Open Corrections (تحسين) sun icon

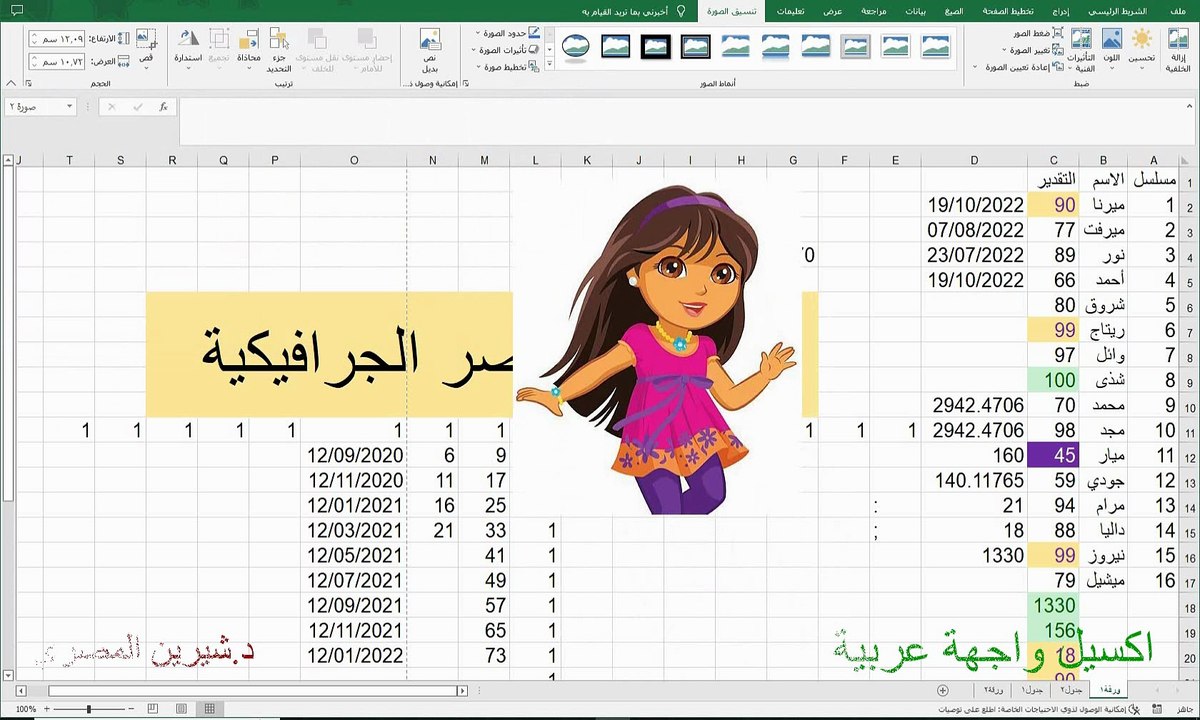[1142, 40]
